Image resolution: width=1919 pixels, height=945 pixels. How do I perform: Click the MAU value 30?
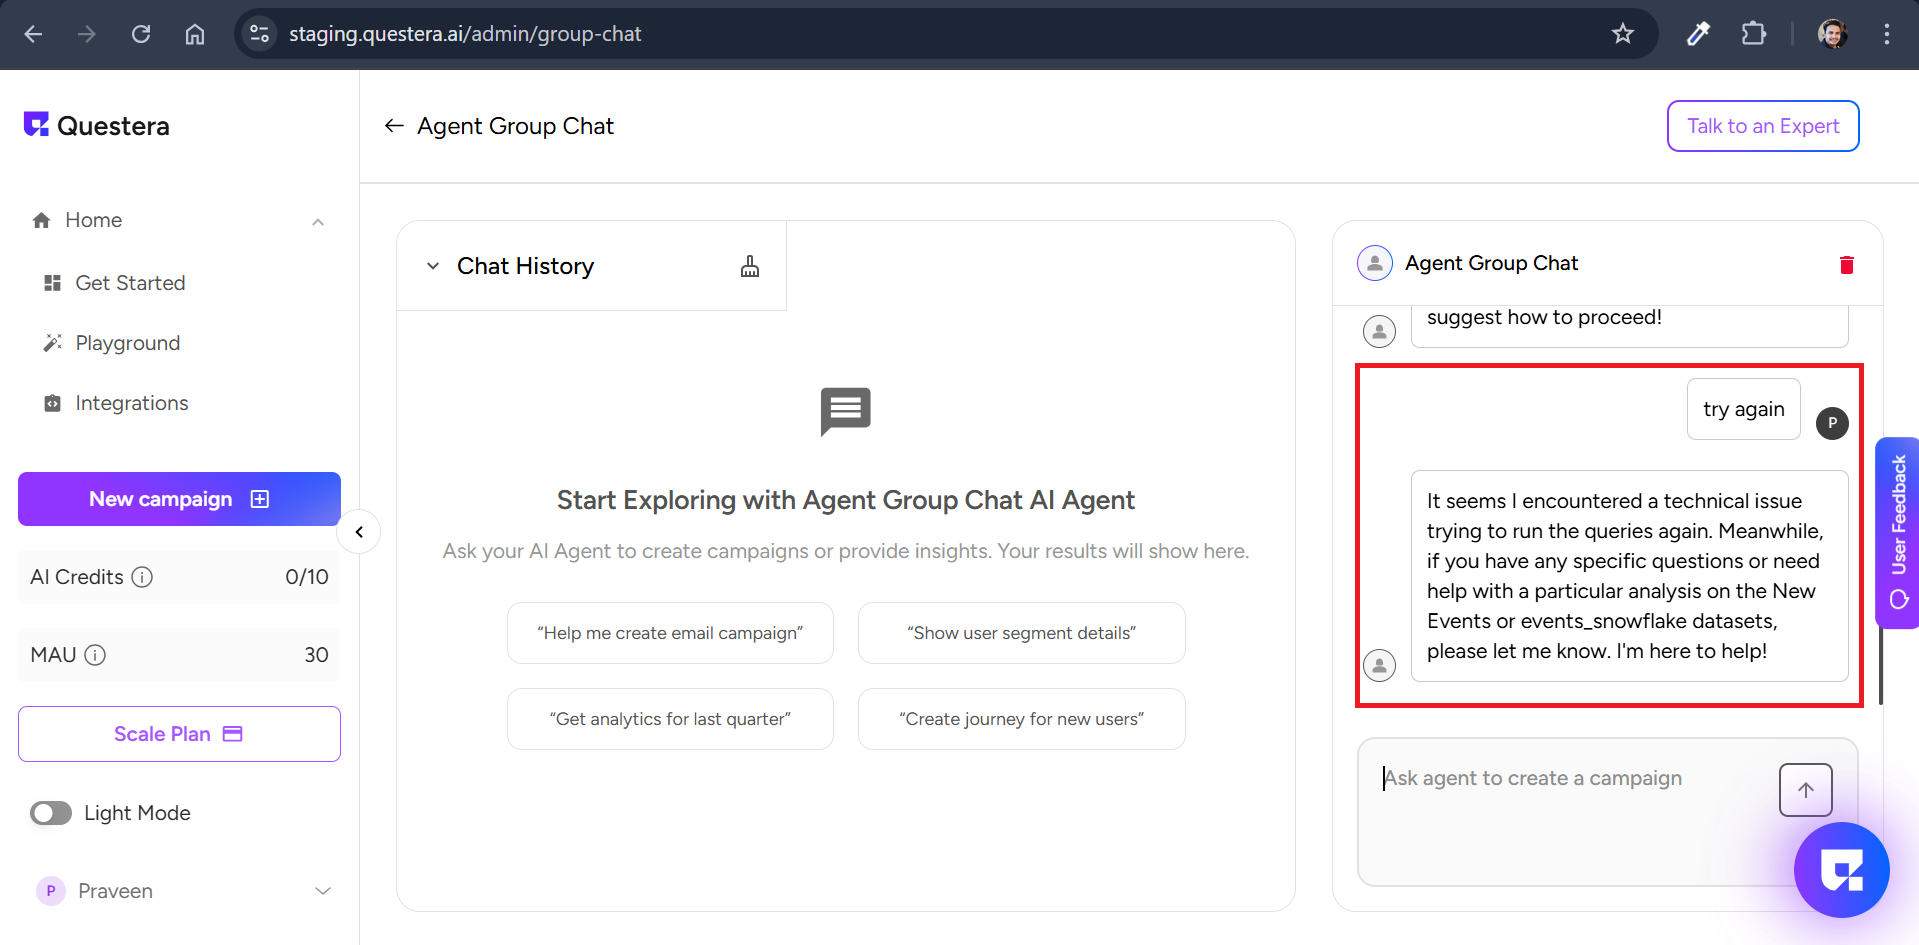(316, 655)
